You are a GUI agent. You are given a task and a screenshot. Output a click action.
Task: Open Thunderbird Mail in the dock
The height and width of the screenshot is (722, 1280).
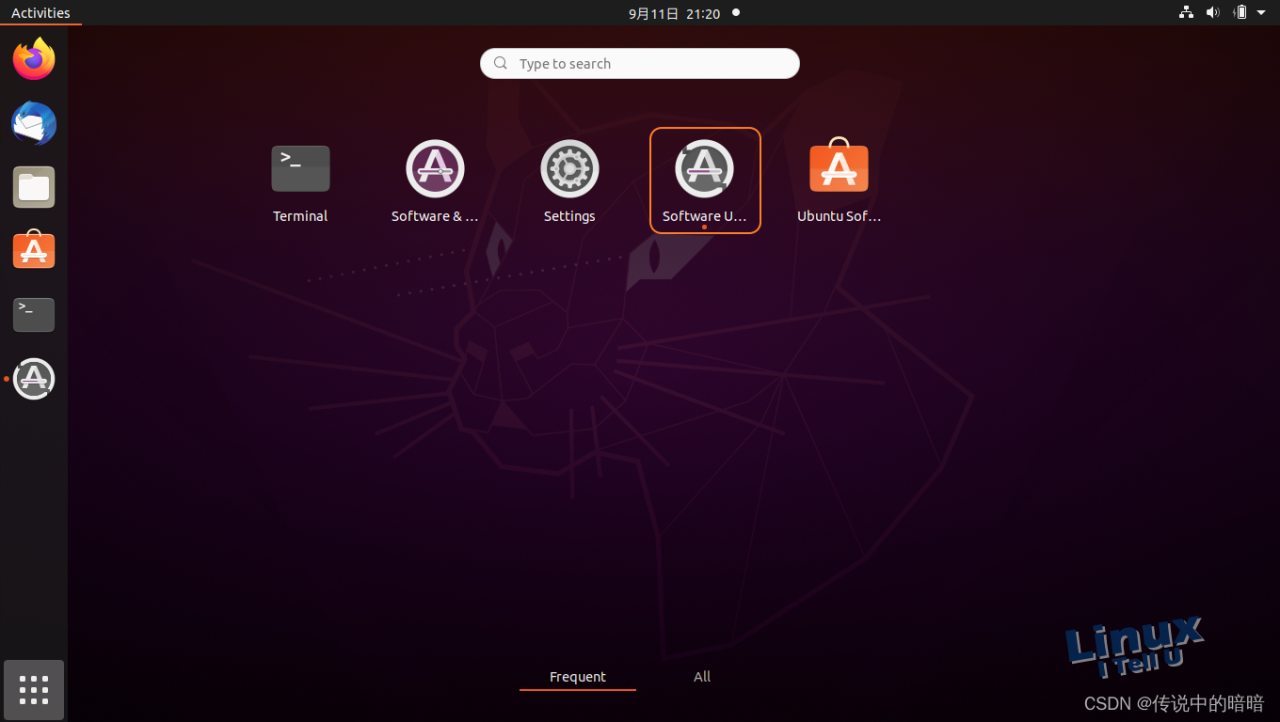coord(34,124)
